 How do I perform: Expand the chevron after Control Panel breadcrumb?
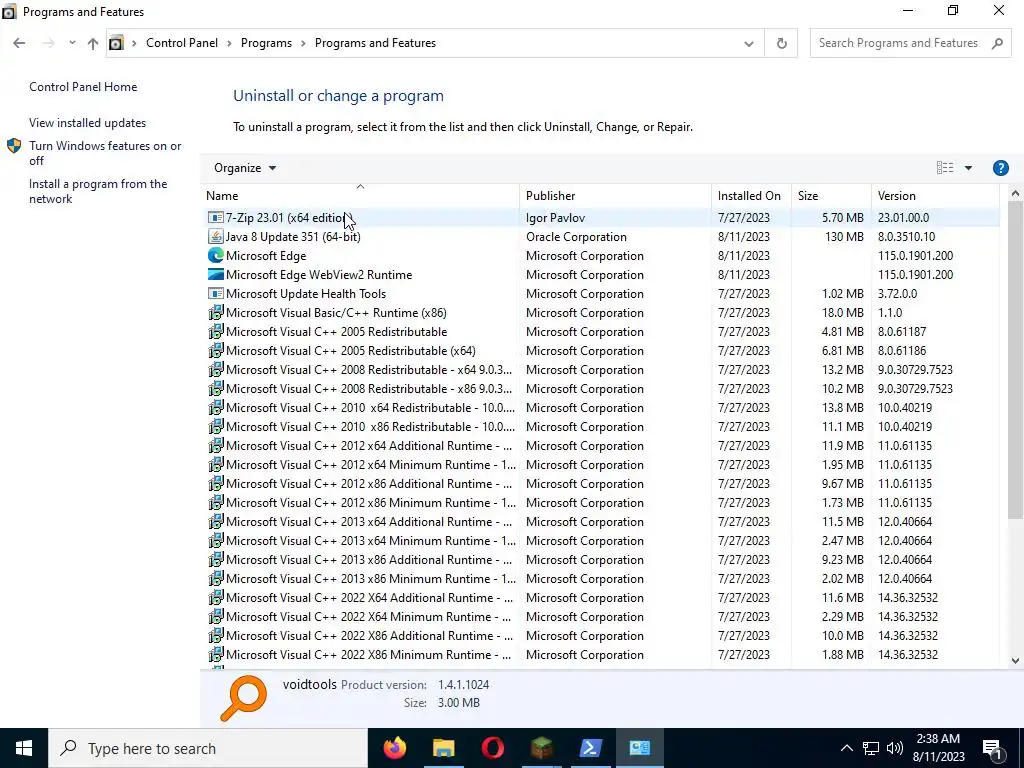229,43
